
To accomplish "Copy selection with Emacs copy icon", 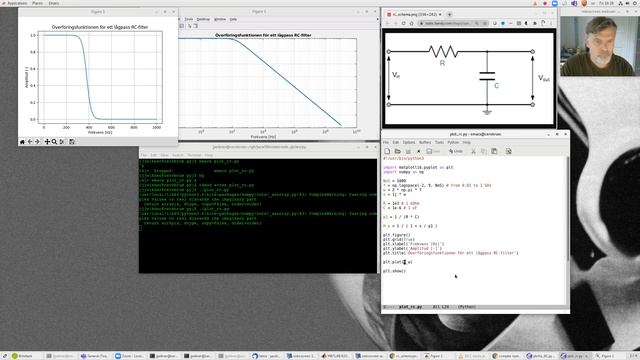I will [x=484, y=151].
